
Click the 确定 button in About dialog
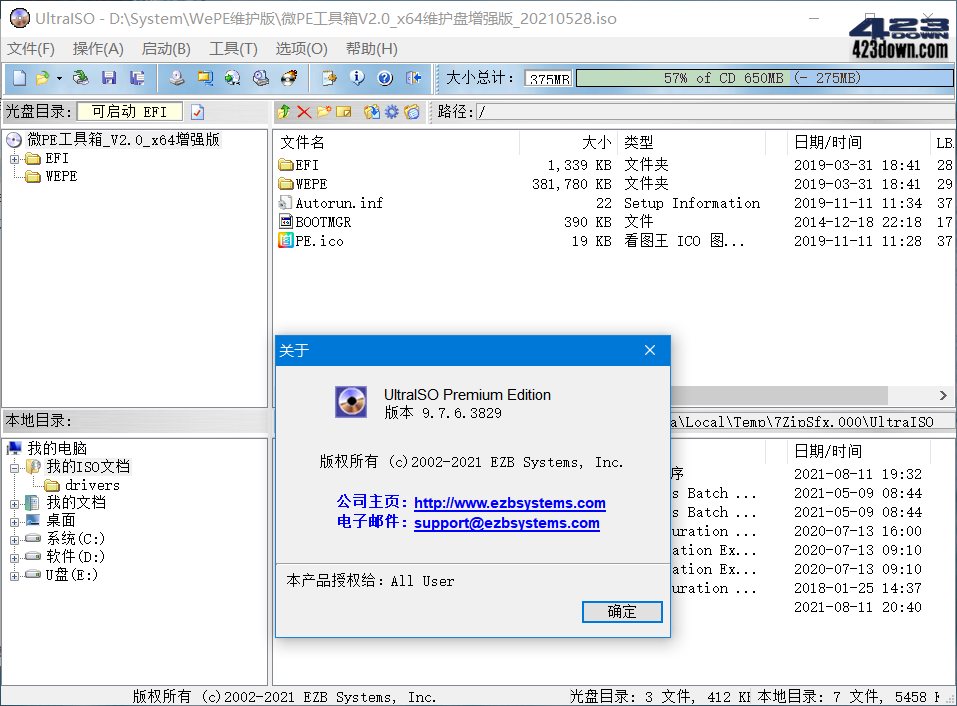tap(621, 612)
